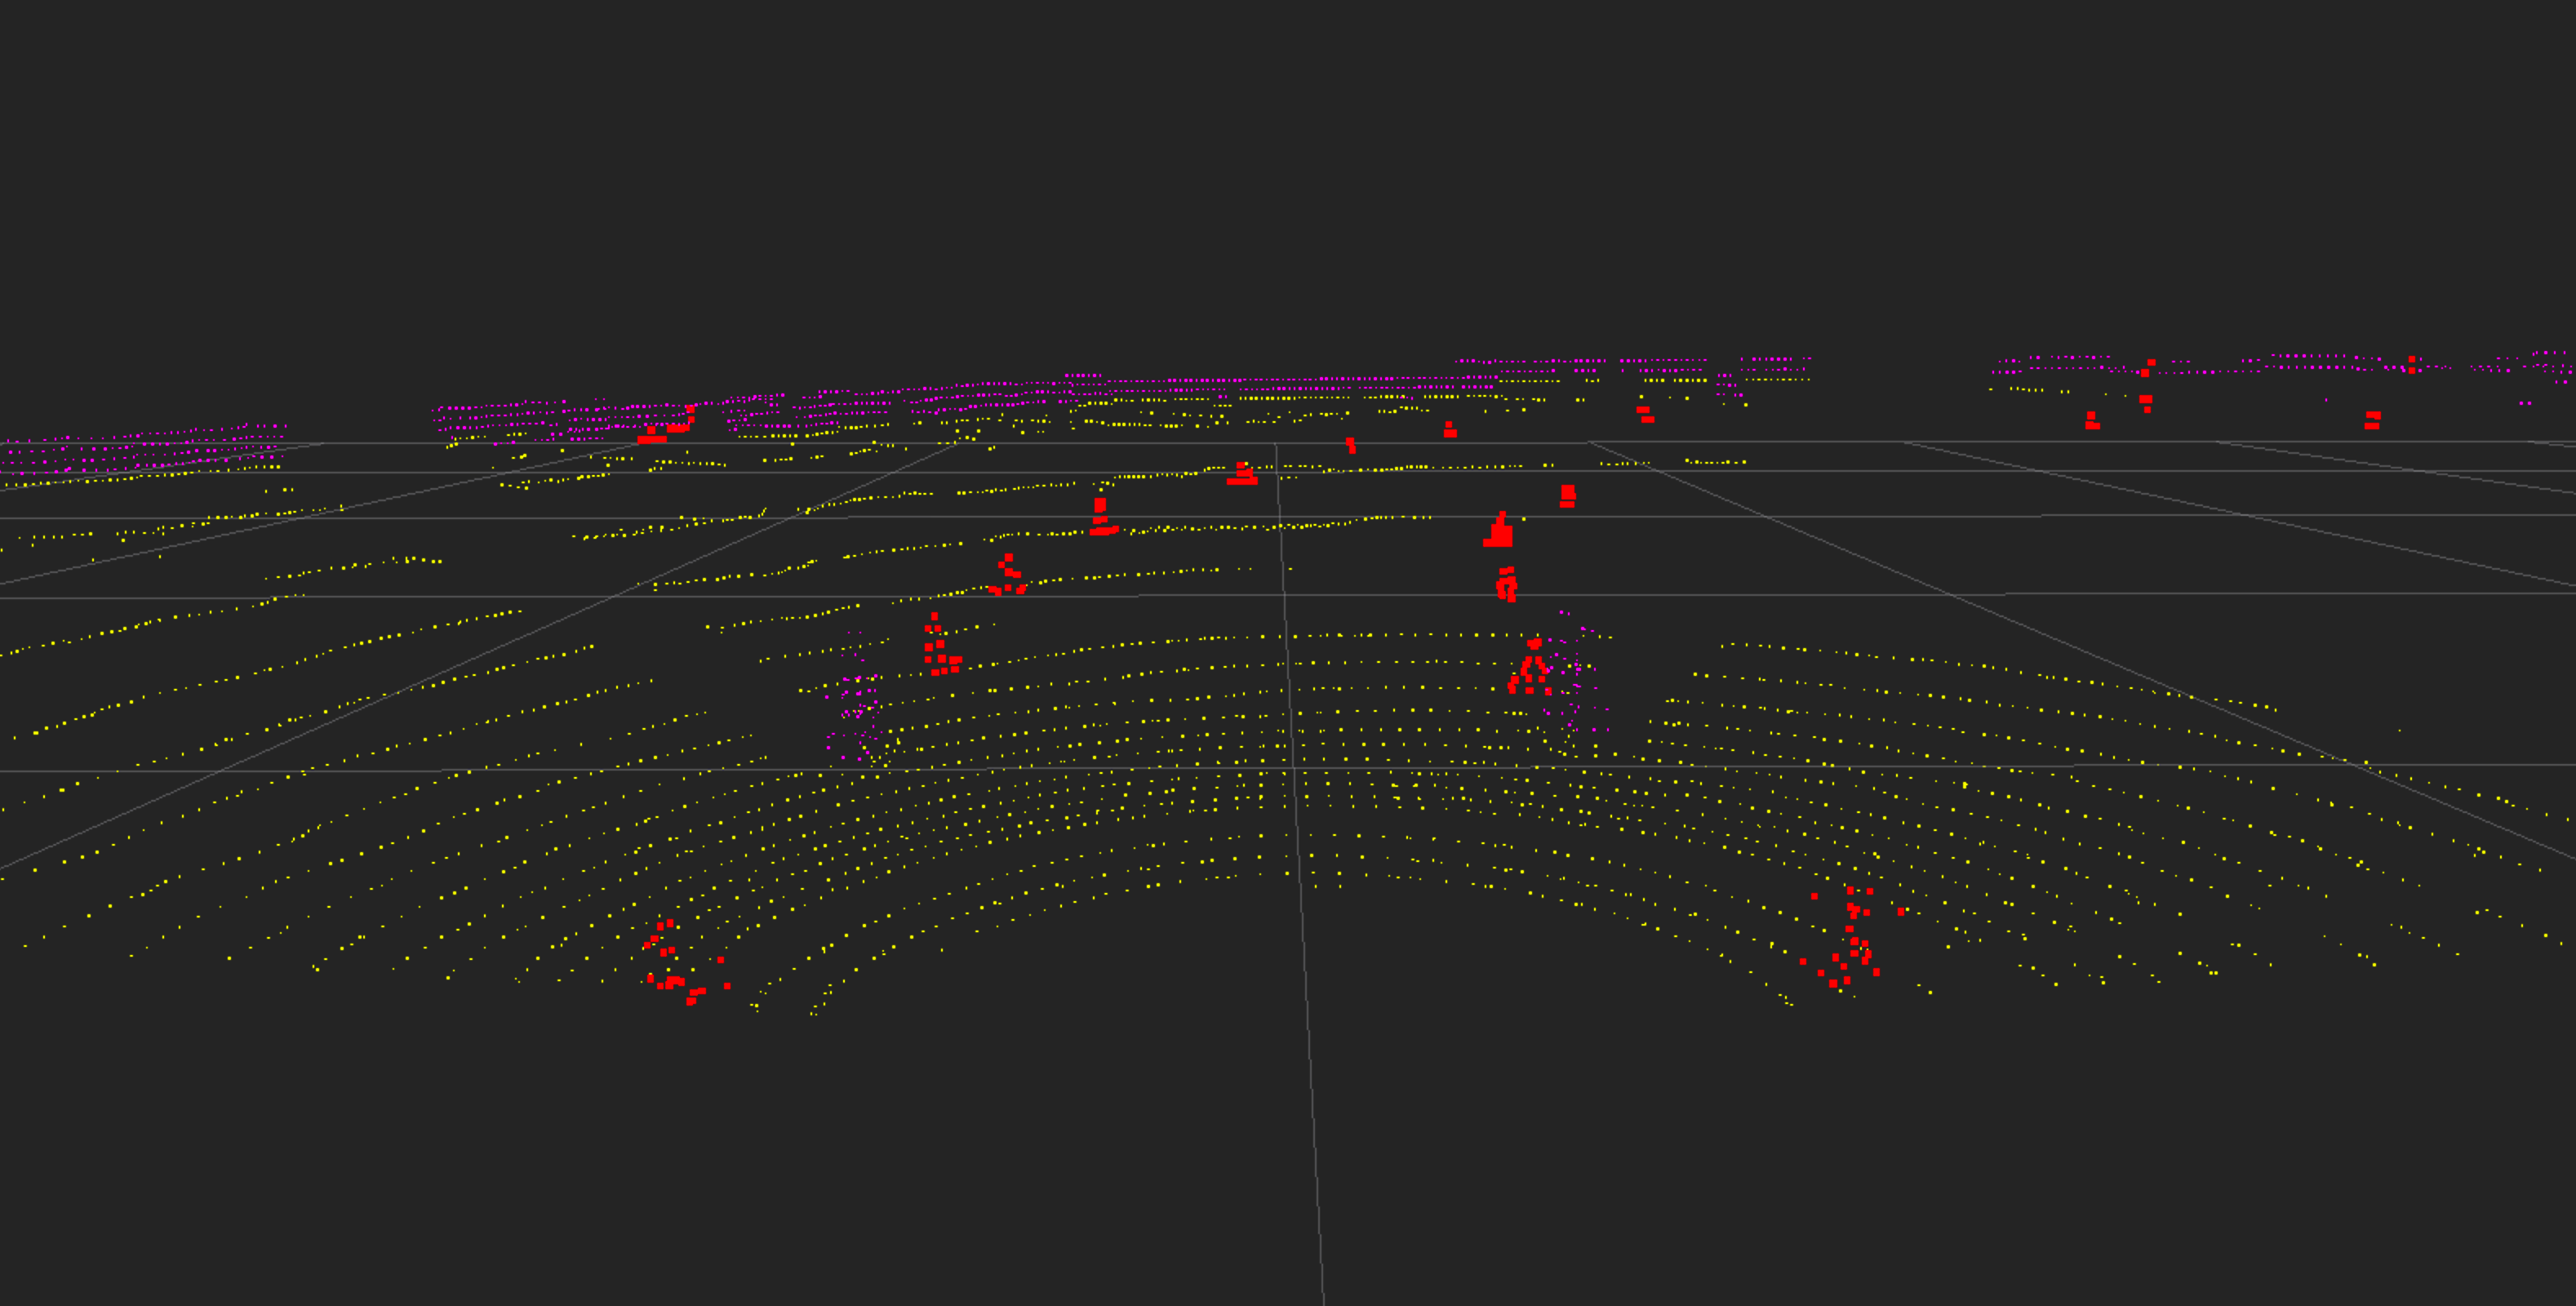Select the largest solid red cone right of center

coord(1498,533)
